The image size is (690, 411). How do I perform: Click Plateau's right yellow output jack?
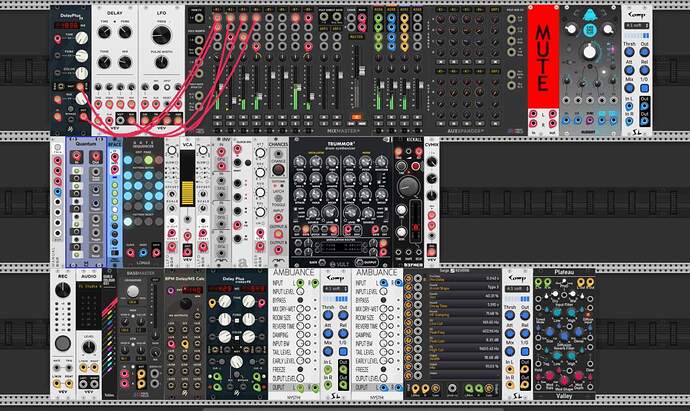590,283
